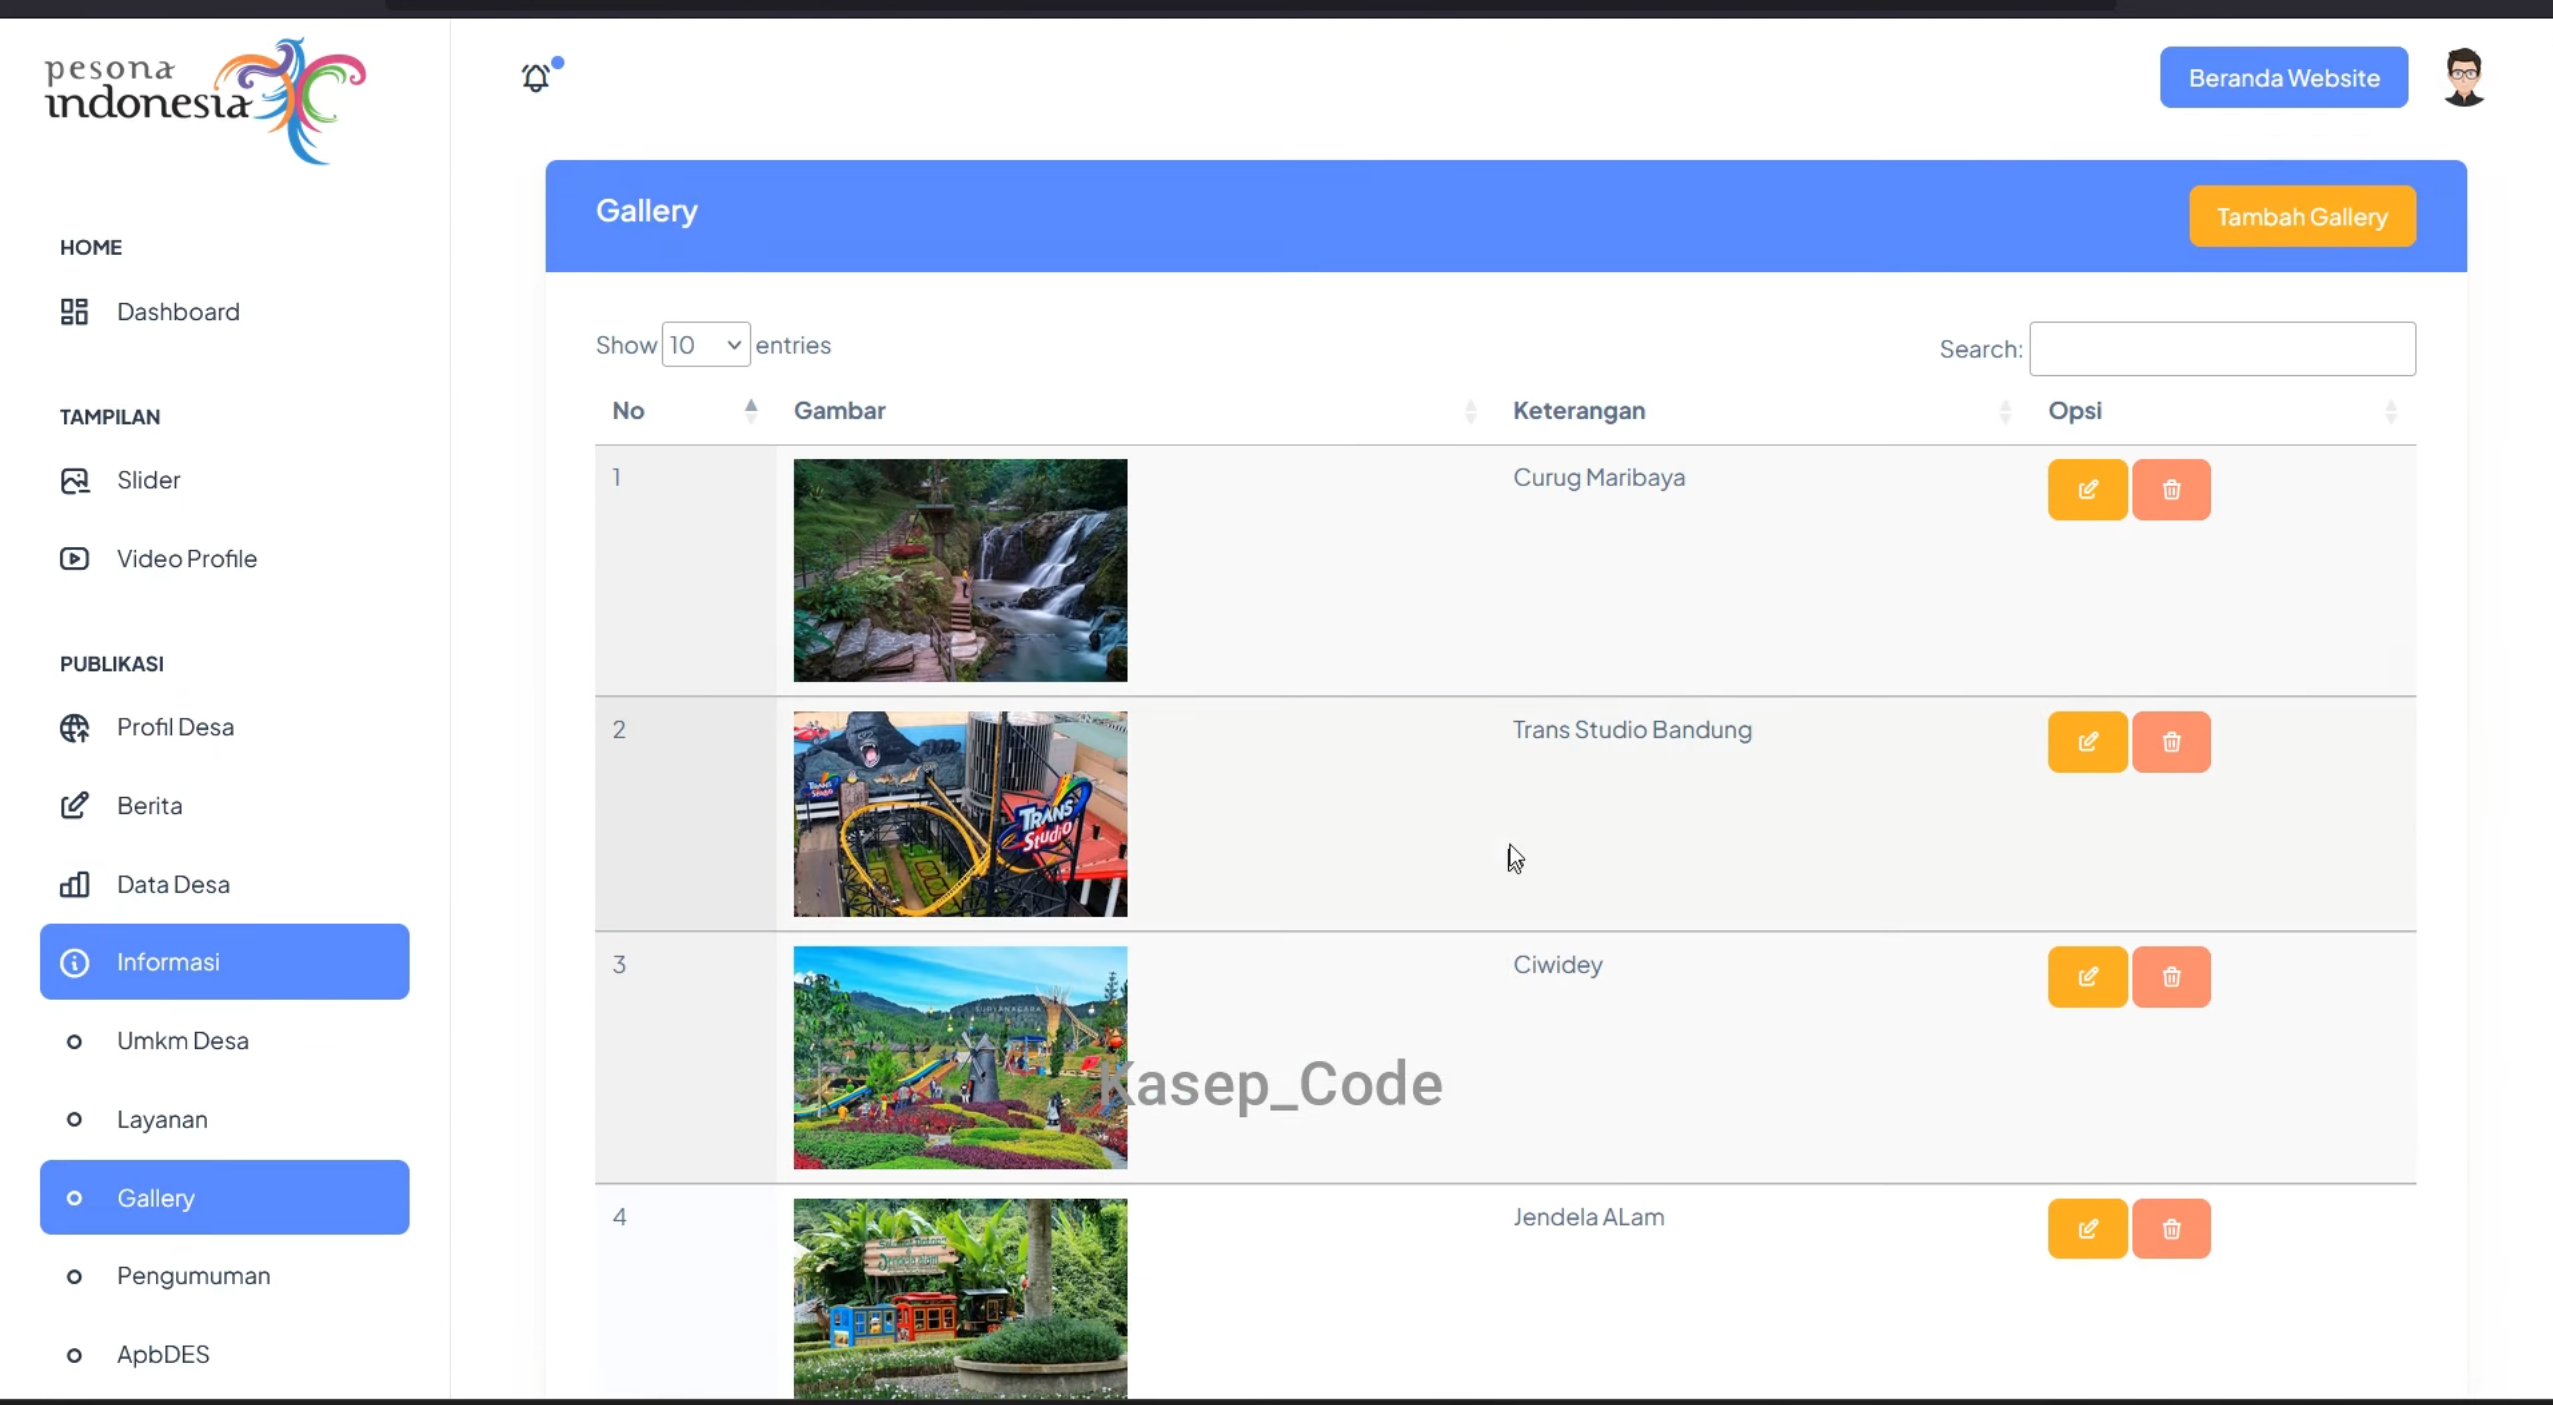
Task: Click the 'Ciwidey' description text
Action: [x=1557, y=965]
